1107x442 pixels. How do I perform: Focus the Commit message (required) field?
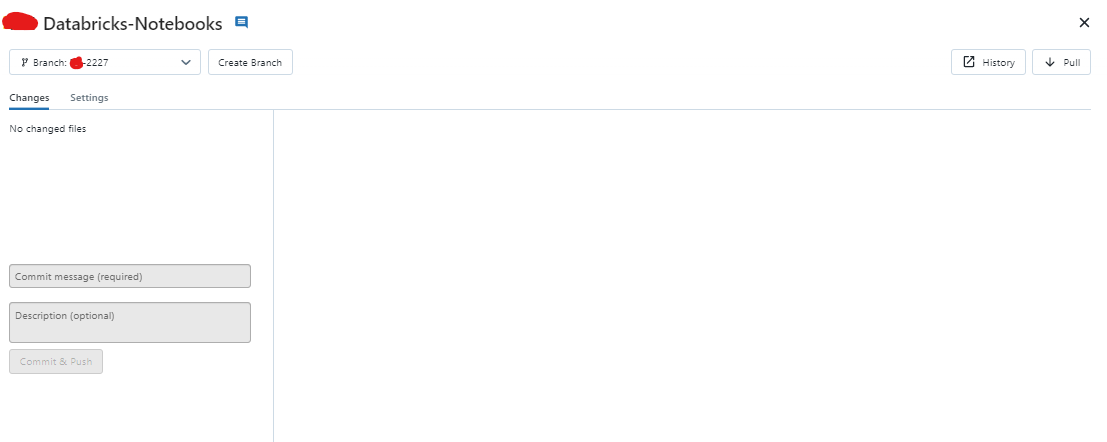pos(130,276)
